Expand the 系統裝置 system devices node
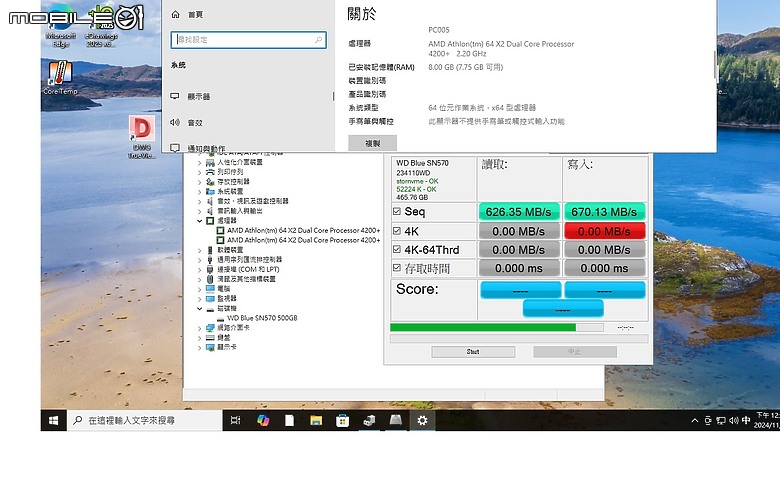This screenshot has width=780, height=487. coord(199,192)
